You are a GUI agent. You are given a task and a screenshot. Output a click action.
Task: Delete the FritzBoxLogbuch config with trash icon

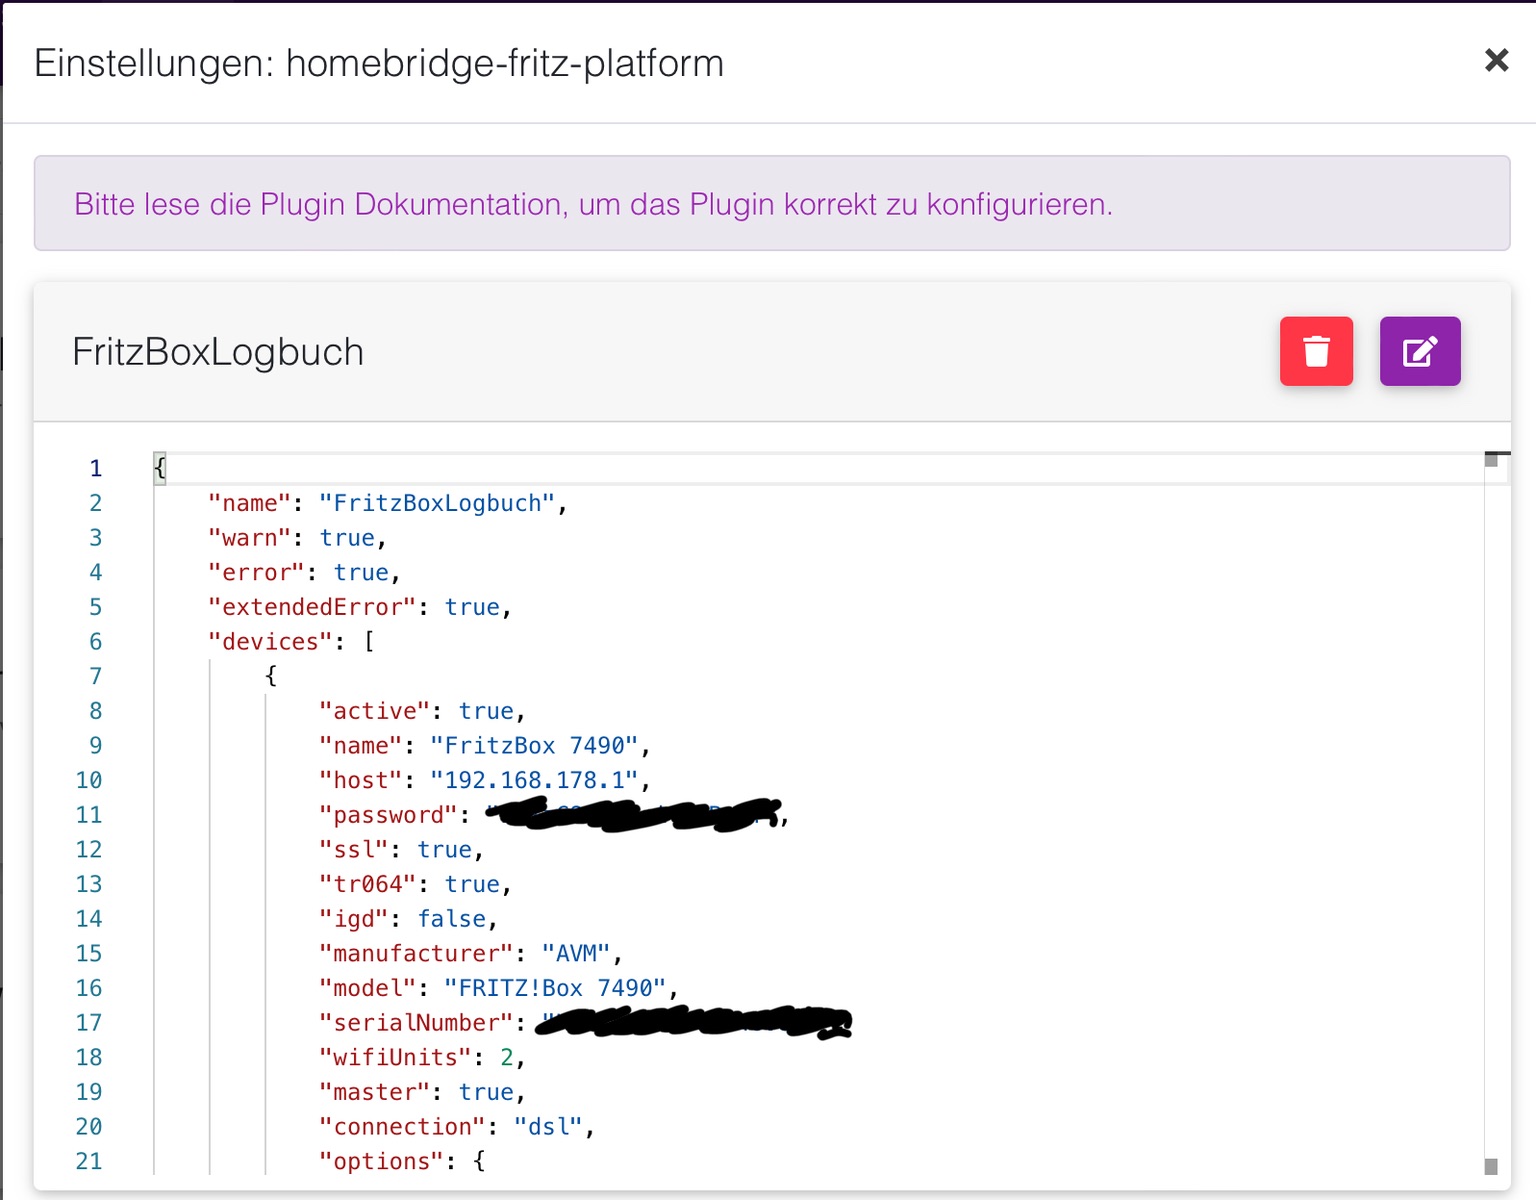tap(1316, 351)
